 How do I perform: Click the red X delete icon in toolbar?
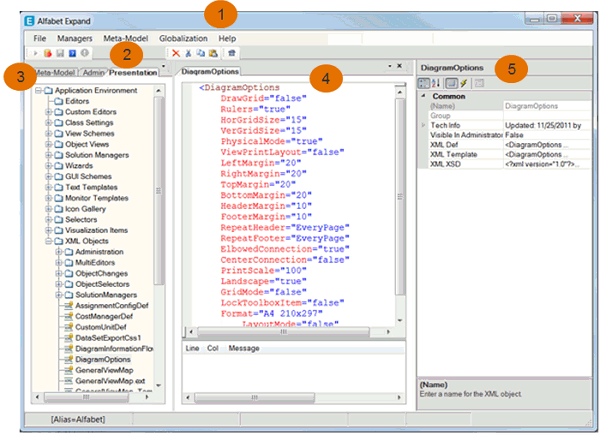pyautogui.click(x=177, y=52)
